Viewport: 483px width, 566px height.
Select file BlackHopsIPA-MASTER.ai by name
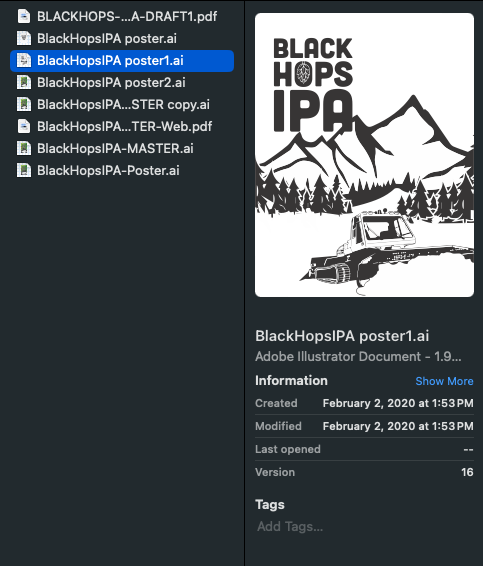[115, 149]
